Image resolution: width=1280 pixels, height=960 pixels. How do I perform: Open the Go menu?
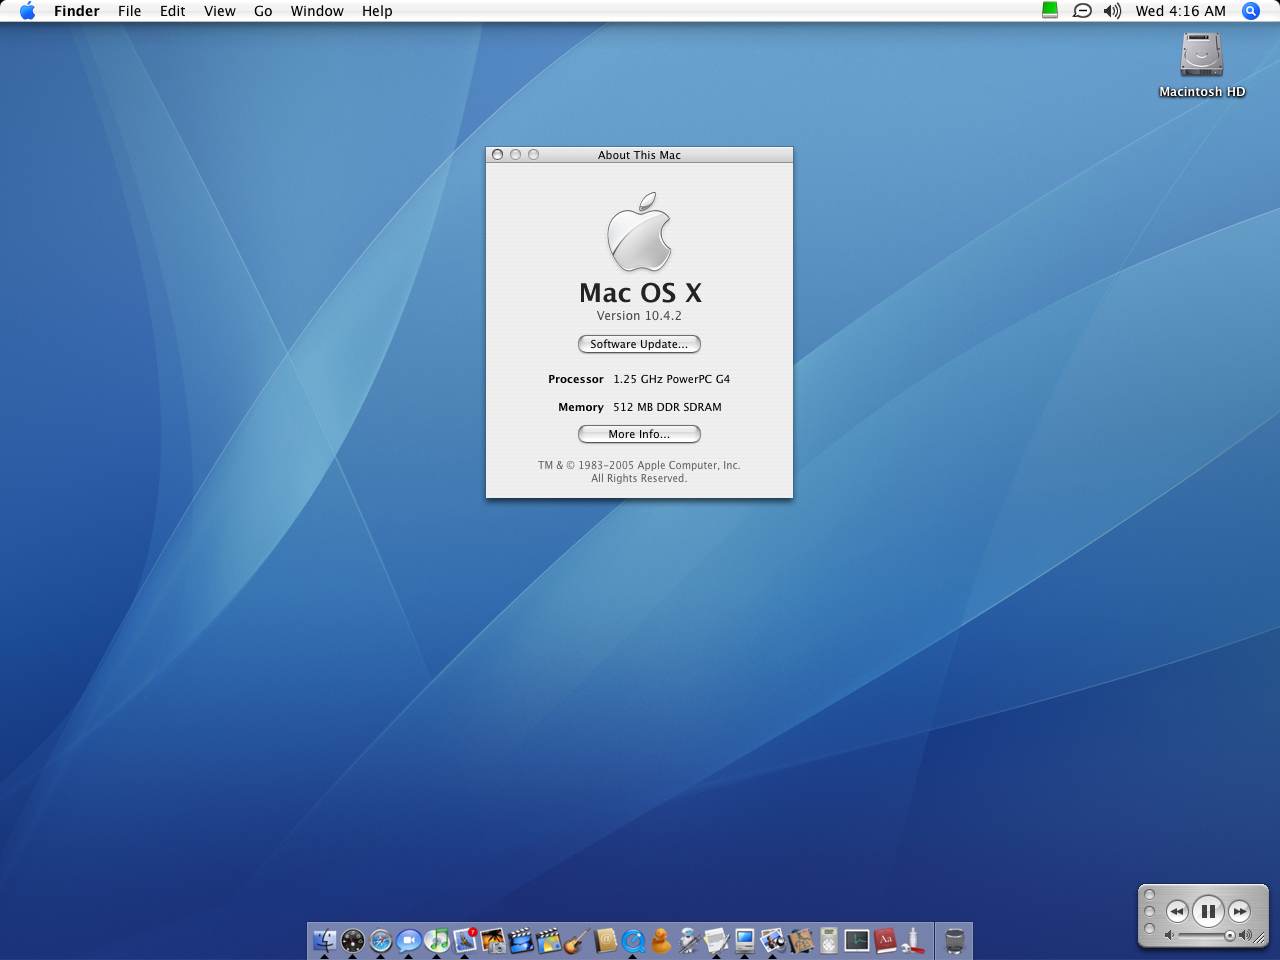(263, 11)
